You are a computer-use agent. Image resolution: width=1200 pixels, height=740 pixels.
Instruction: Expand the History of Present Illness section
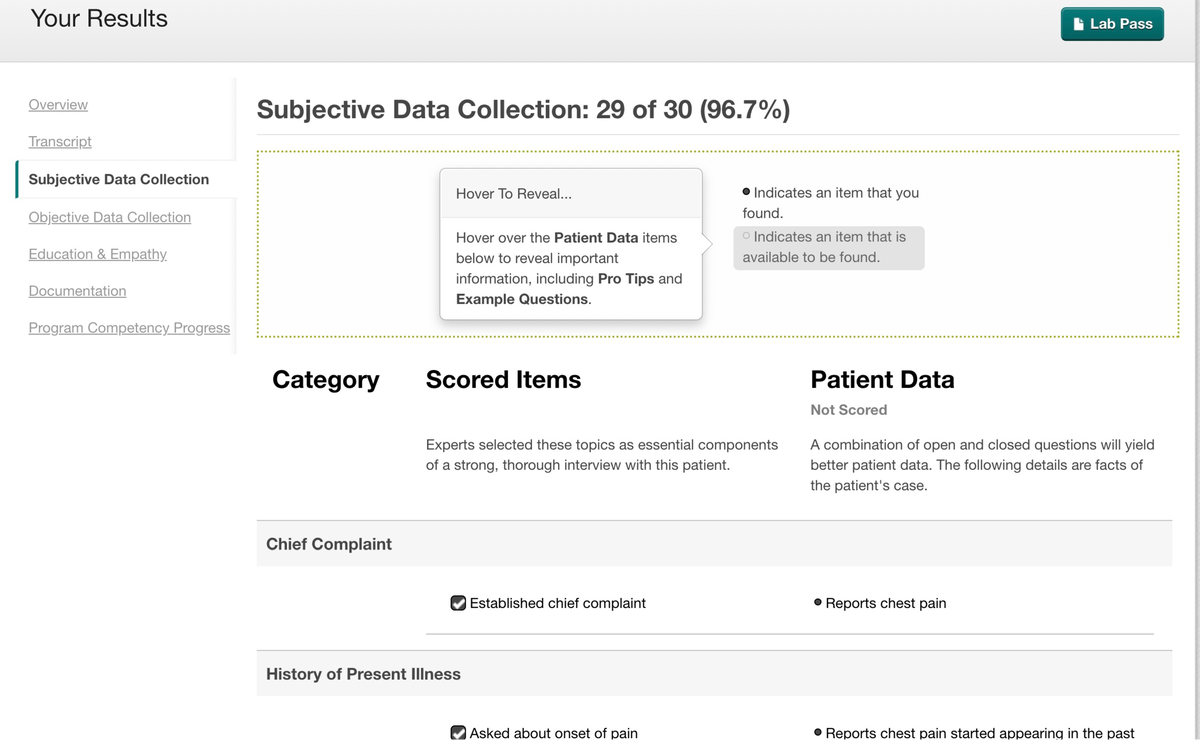[x=363, y=674]
